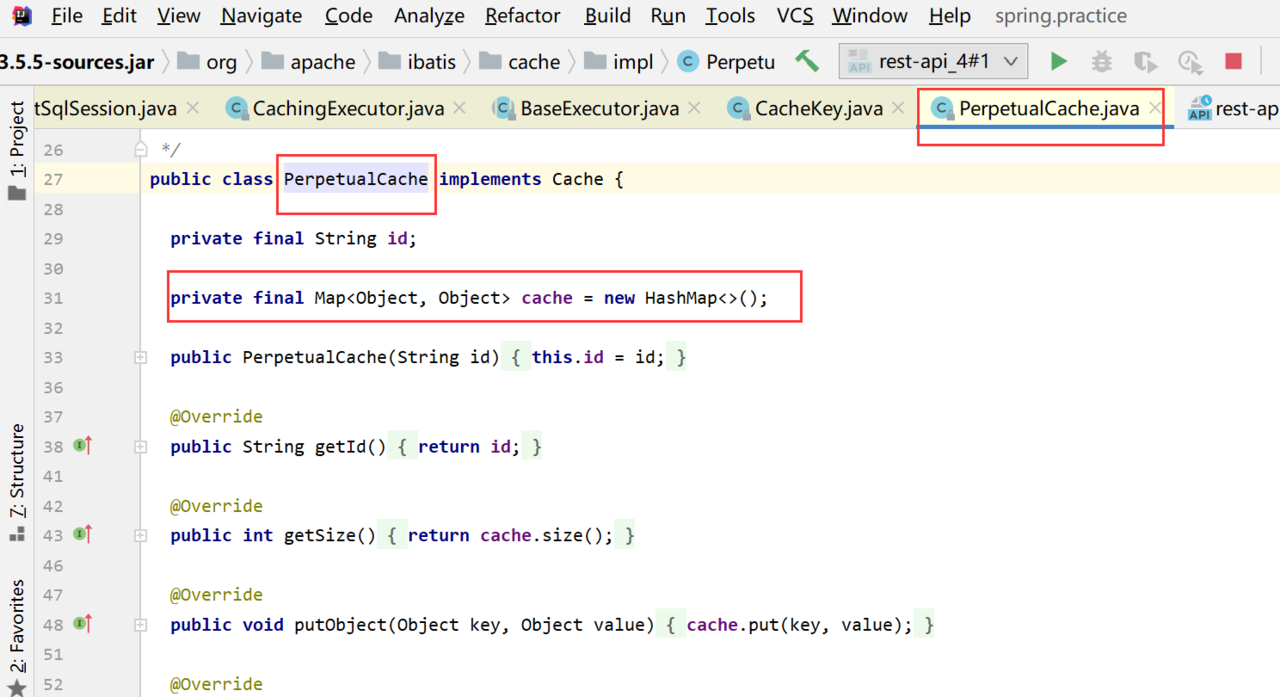
Task: Run the rest-api_4#1 configuration
Action: 1058,62
